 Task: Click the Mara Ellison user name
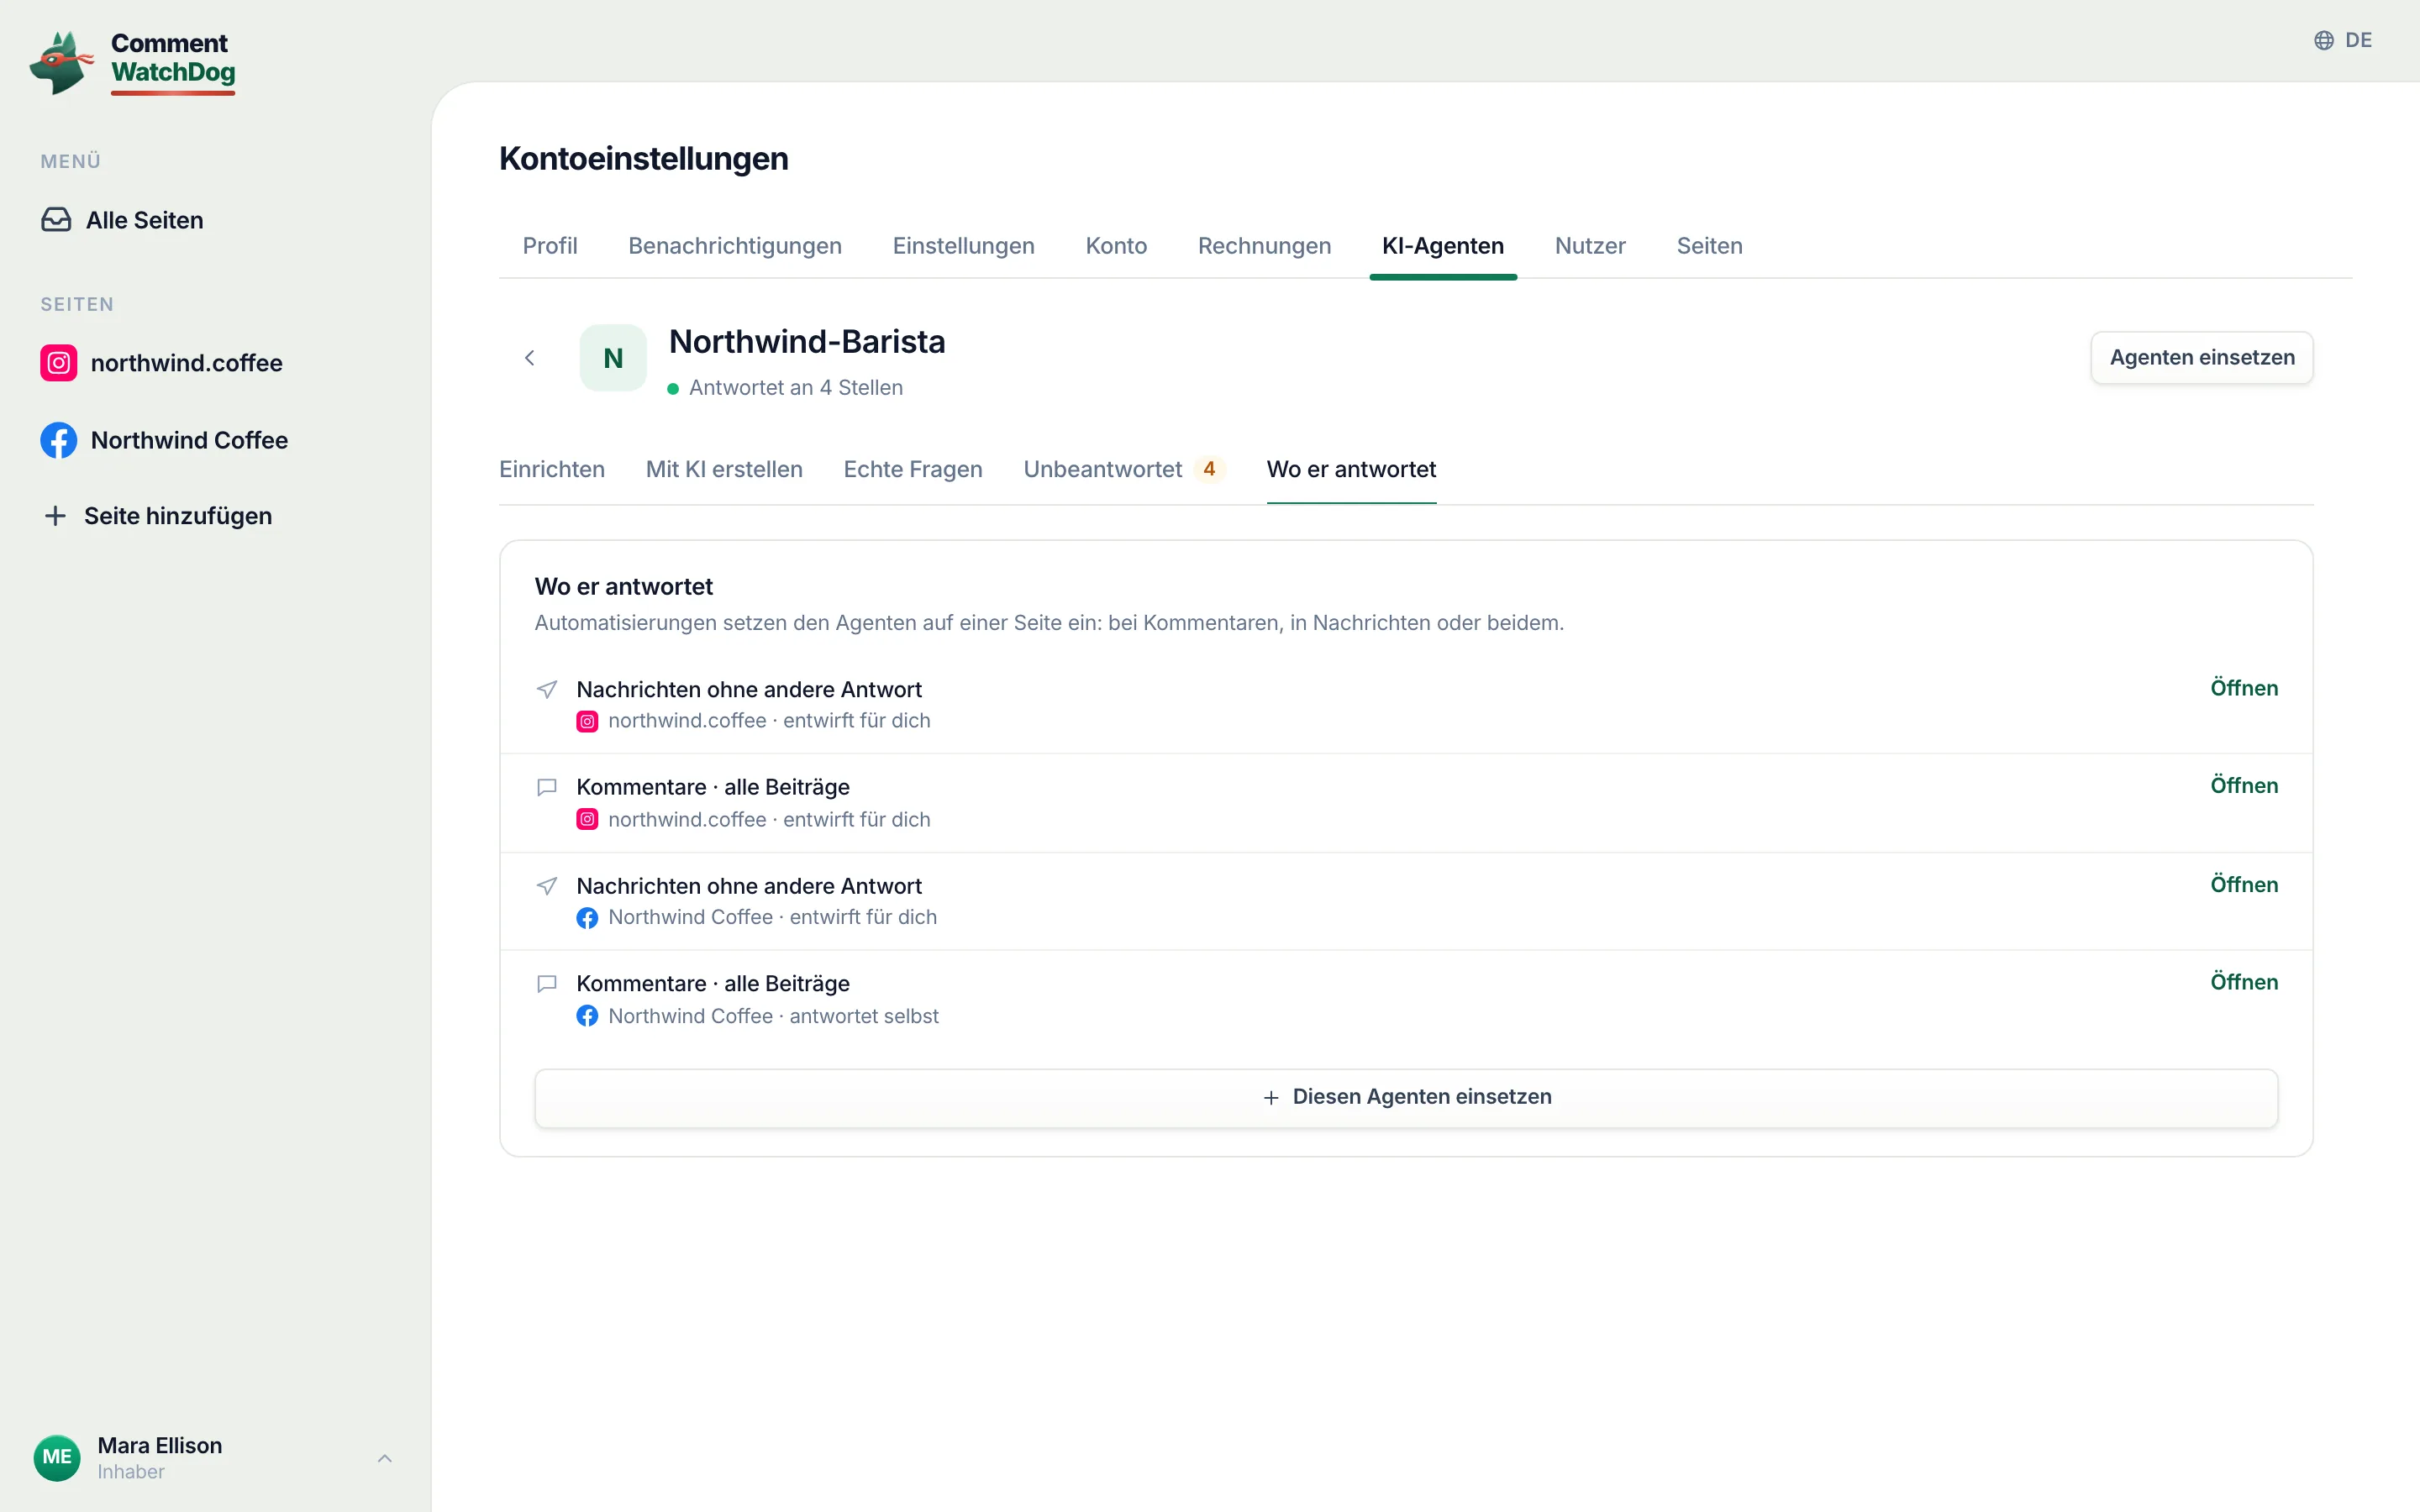coord(160,1445)
